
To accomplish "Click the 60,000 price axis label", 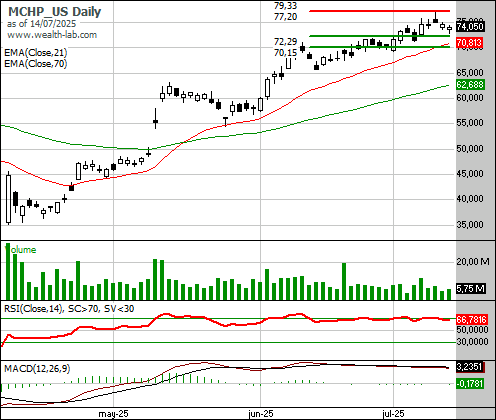I will tap(470, 98).
